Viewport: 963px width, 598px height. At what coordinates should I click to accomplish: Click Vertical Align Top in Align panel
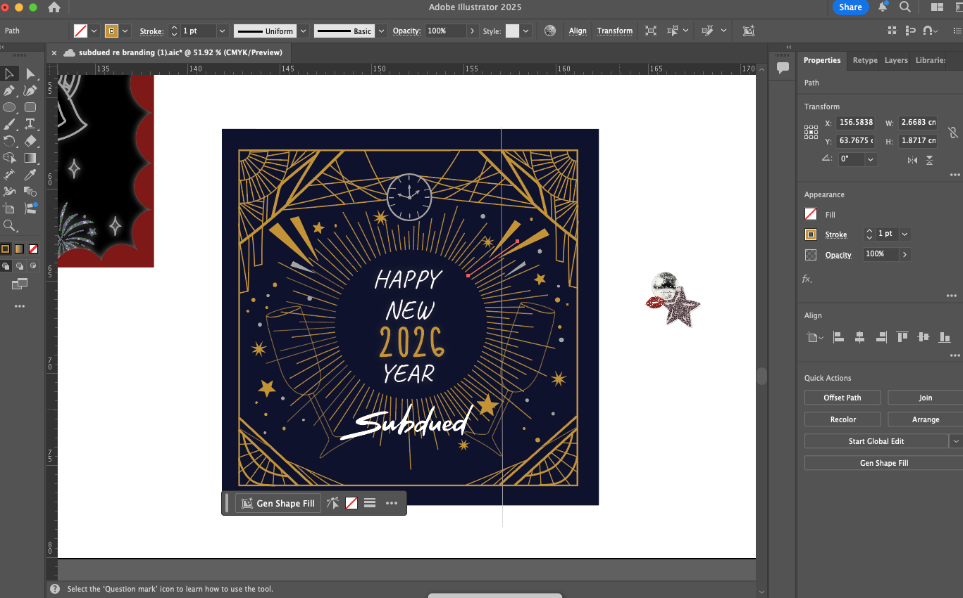coord(902,337)
